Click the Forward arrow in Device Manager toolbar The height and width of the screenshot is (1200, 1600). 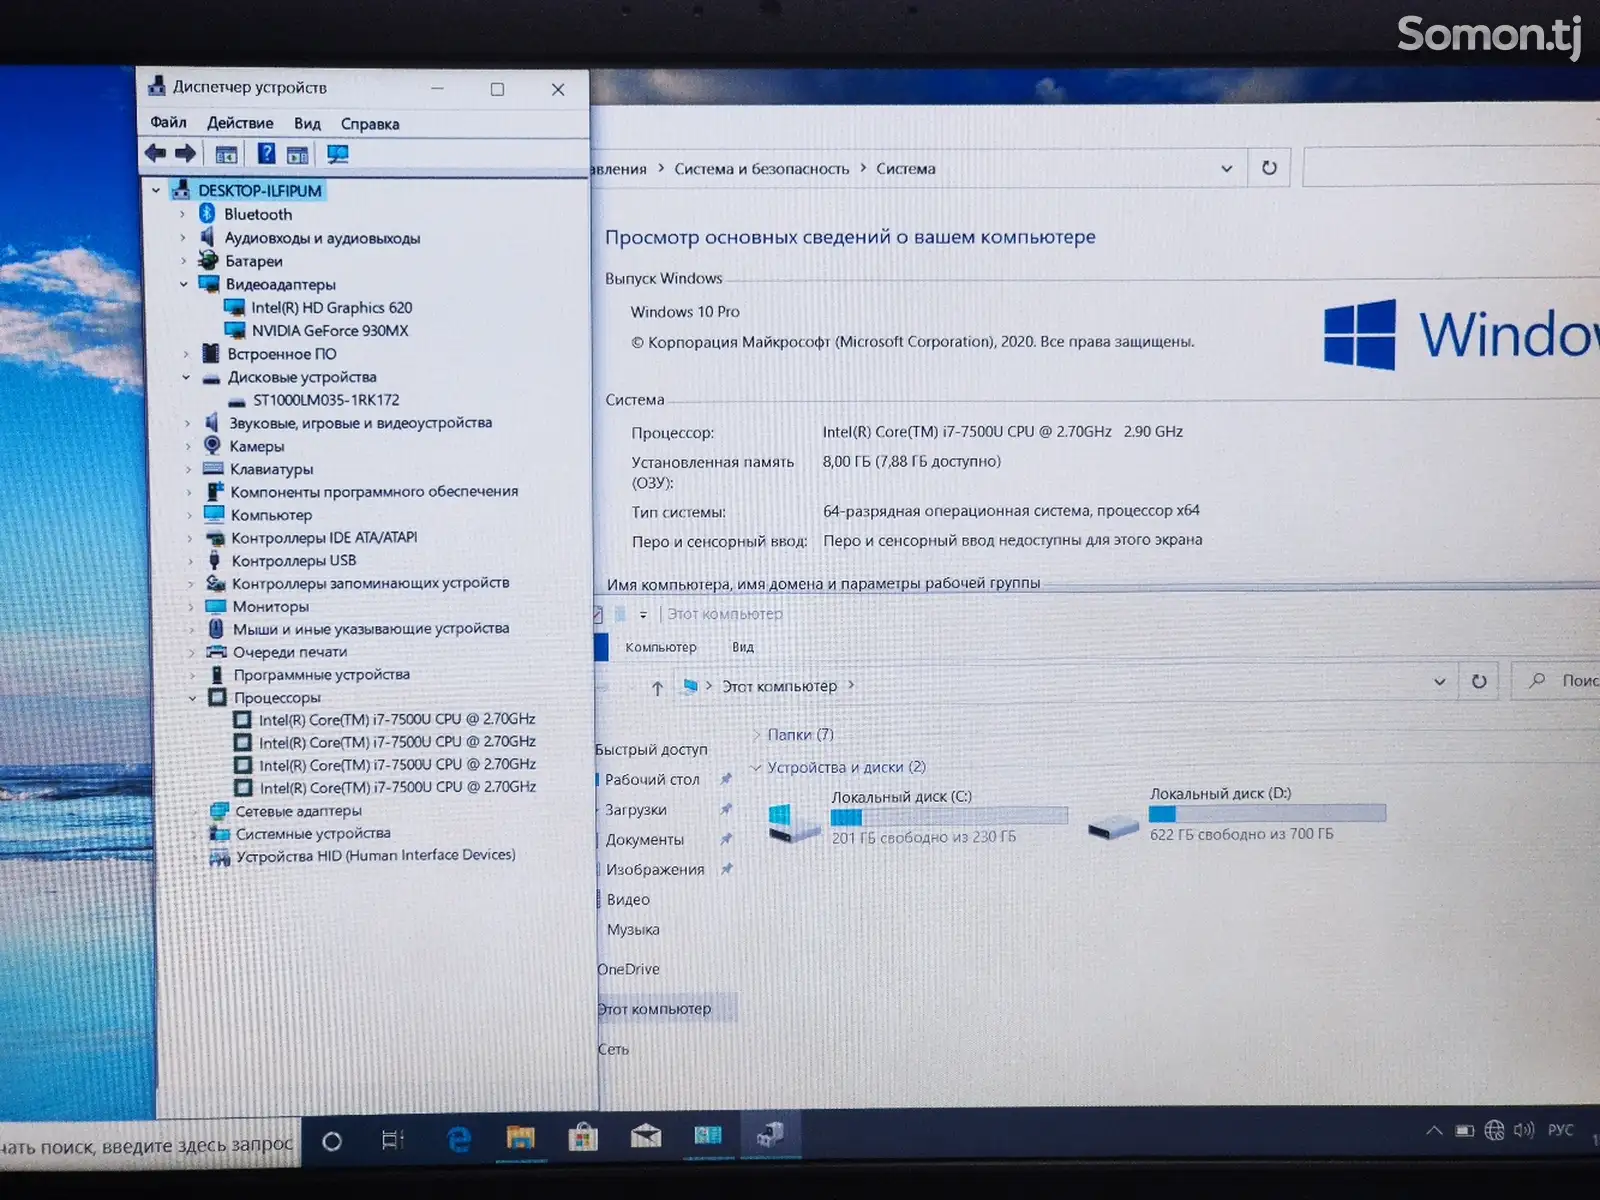pyautogui.click(x=186, y=153)
